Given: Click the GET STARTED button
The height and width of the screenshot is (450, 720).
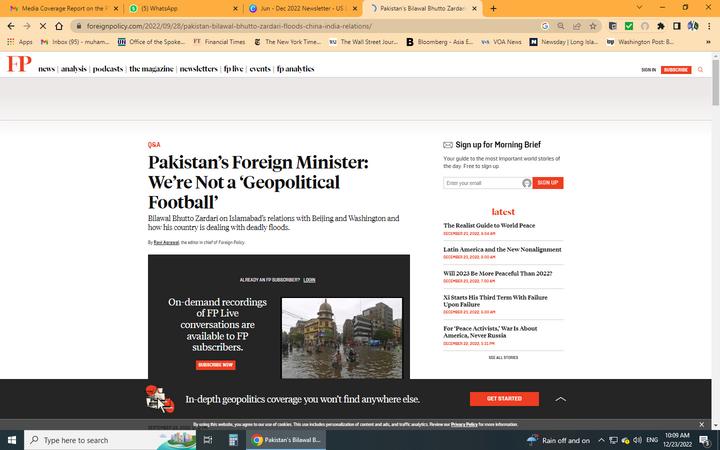Looking at the screenshot, I should pos(504,399).
